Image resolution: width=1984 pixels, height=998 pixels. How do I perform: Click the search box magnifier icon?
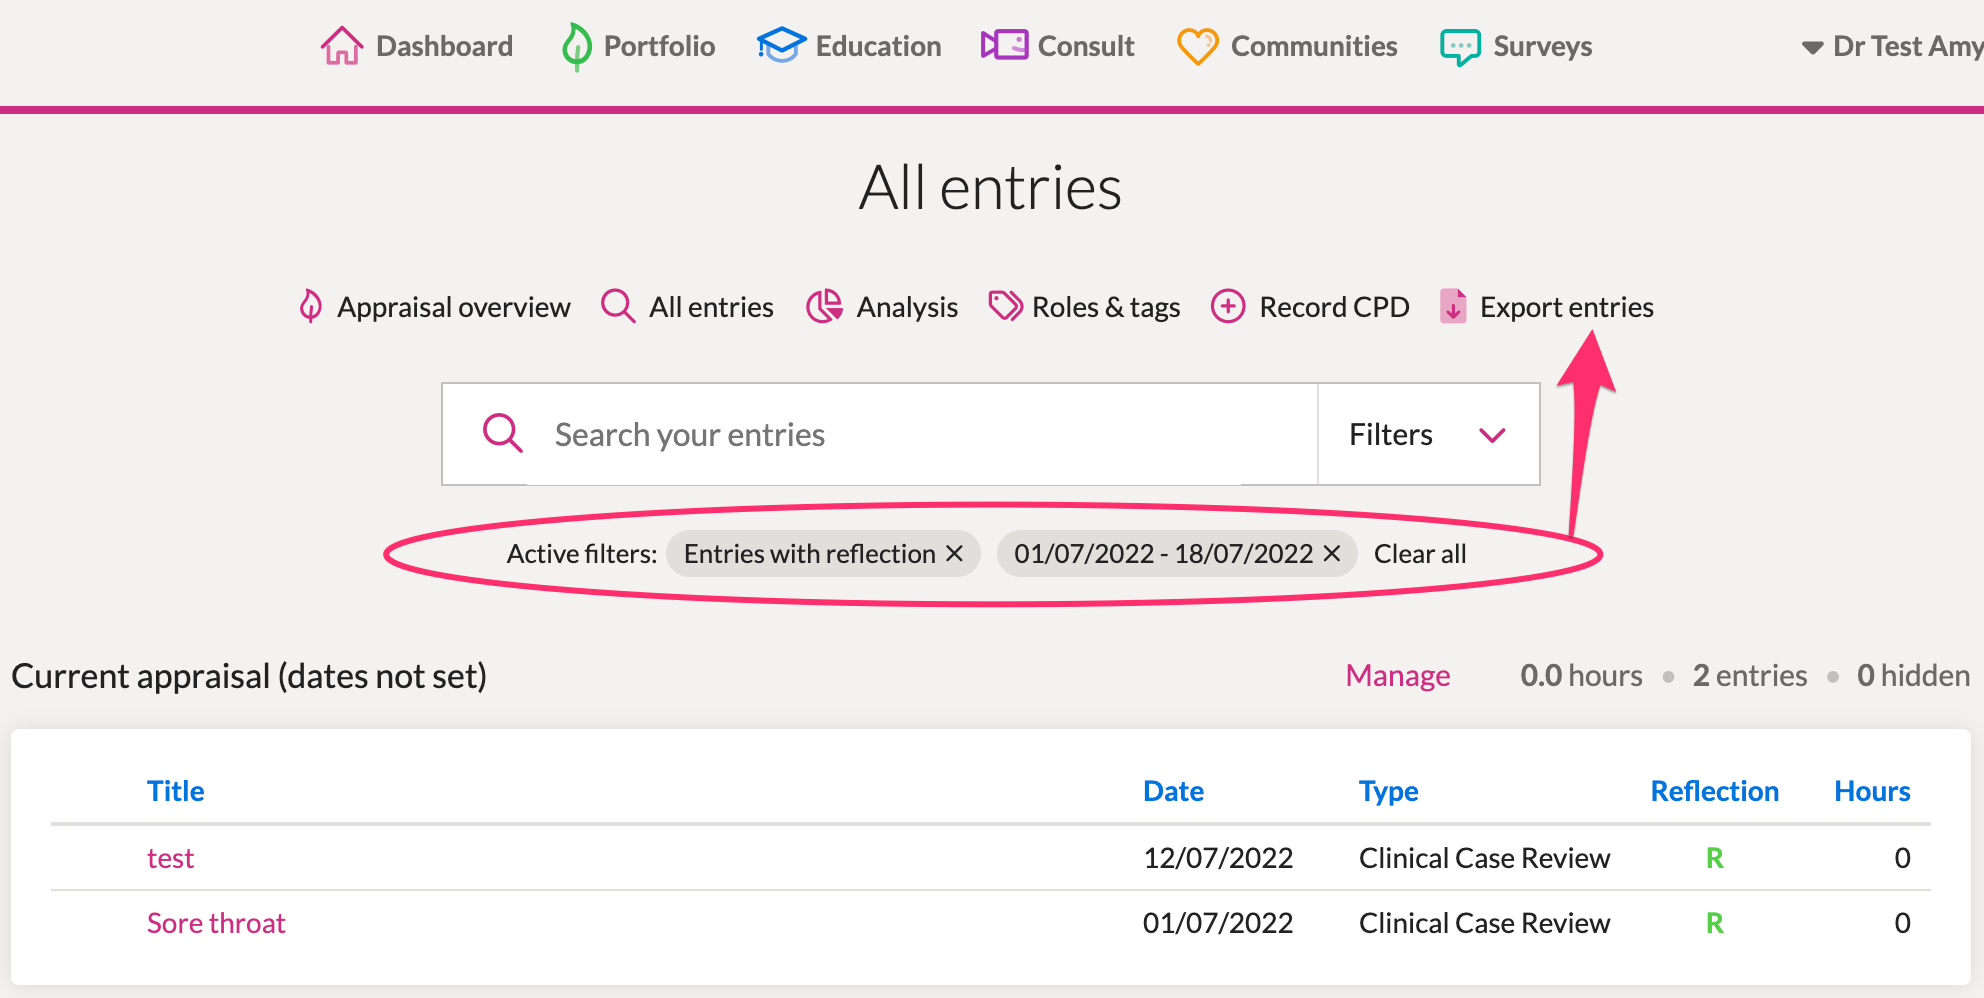tap(502, 433)
